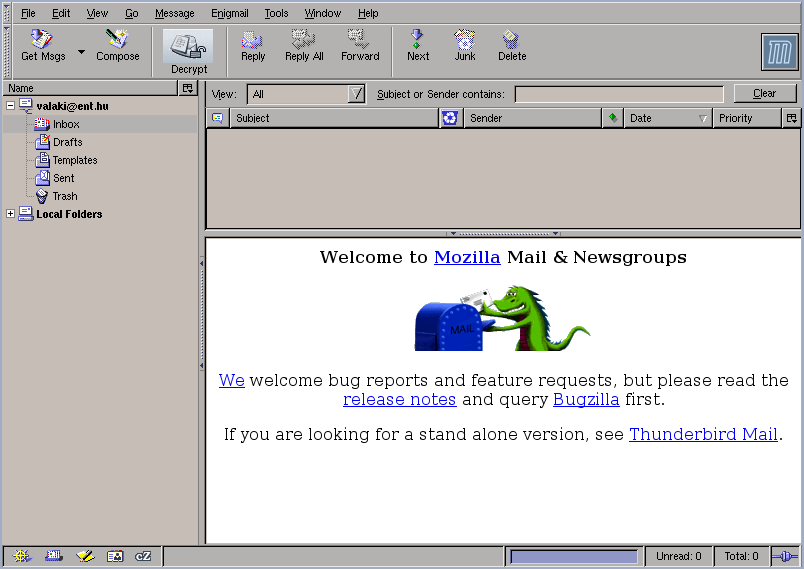This screenshot has width=804, height=569.
Task: Collapse the valaki@ent.hu account tree
Action: pyautogui.click(x=10, y=106)
